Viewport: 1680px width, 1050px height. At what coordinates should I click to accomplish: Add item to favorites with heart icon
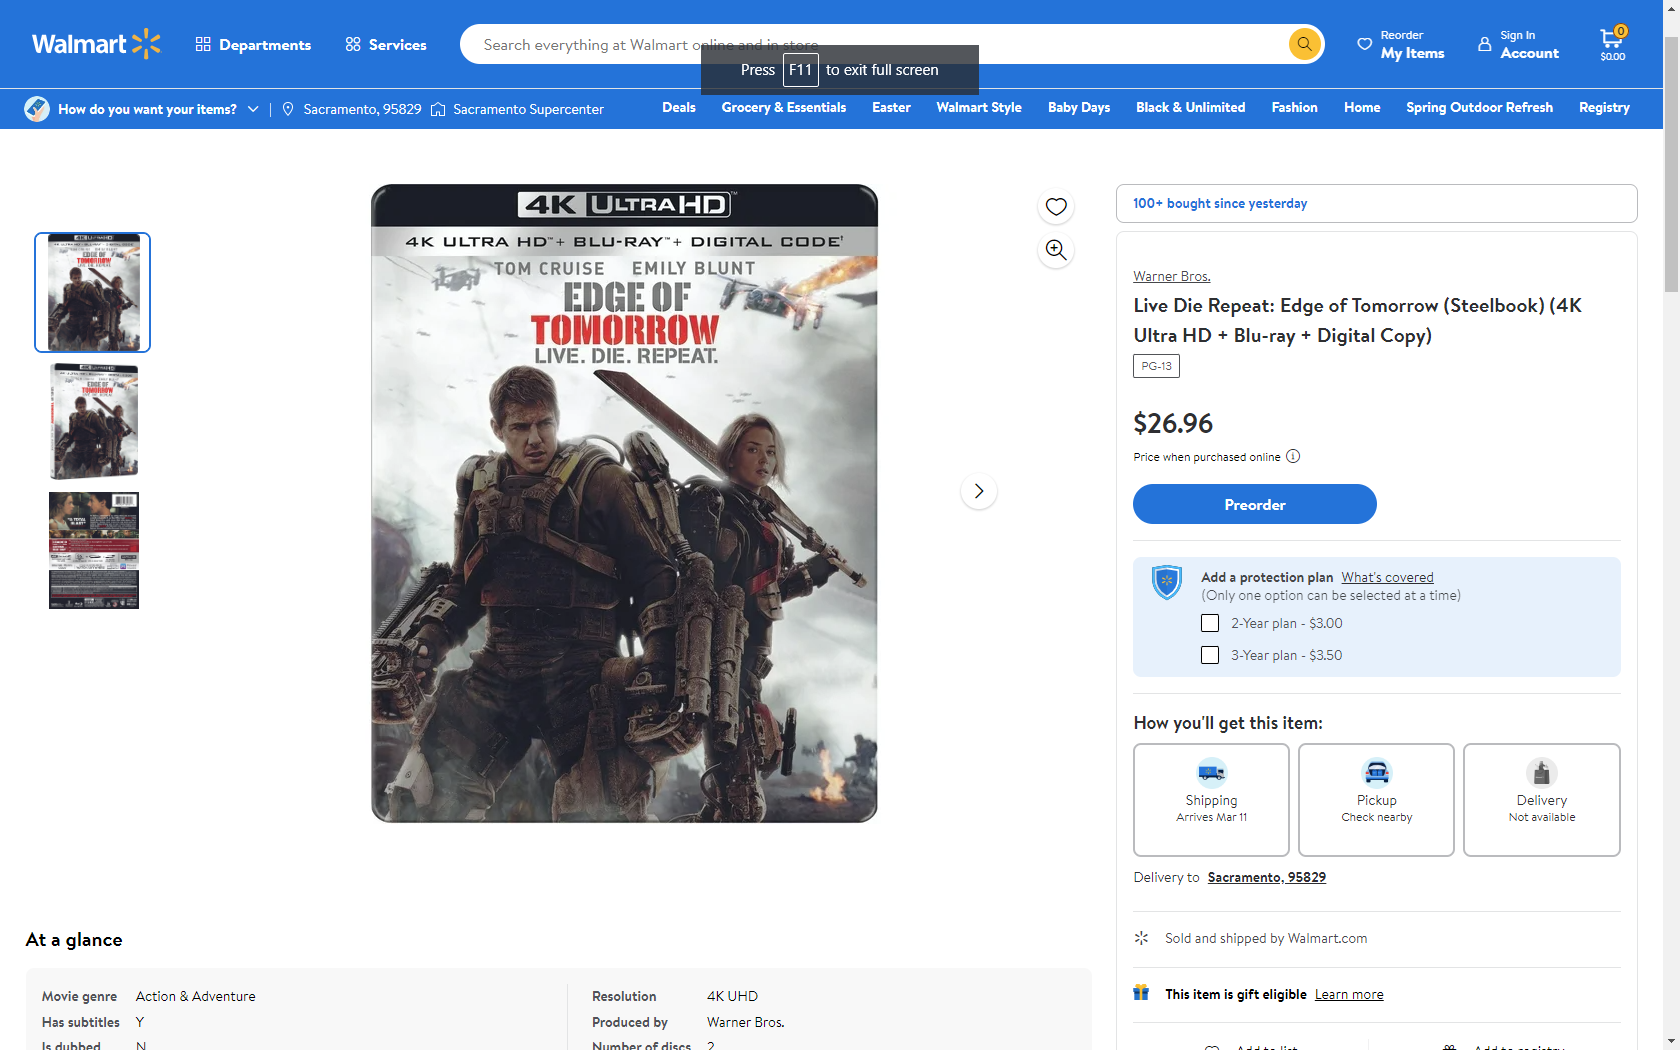[x=1056, y=207]
